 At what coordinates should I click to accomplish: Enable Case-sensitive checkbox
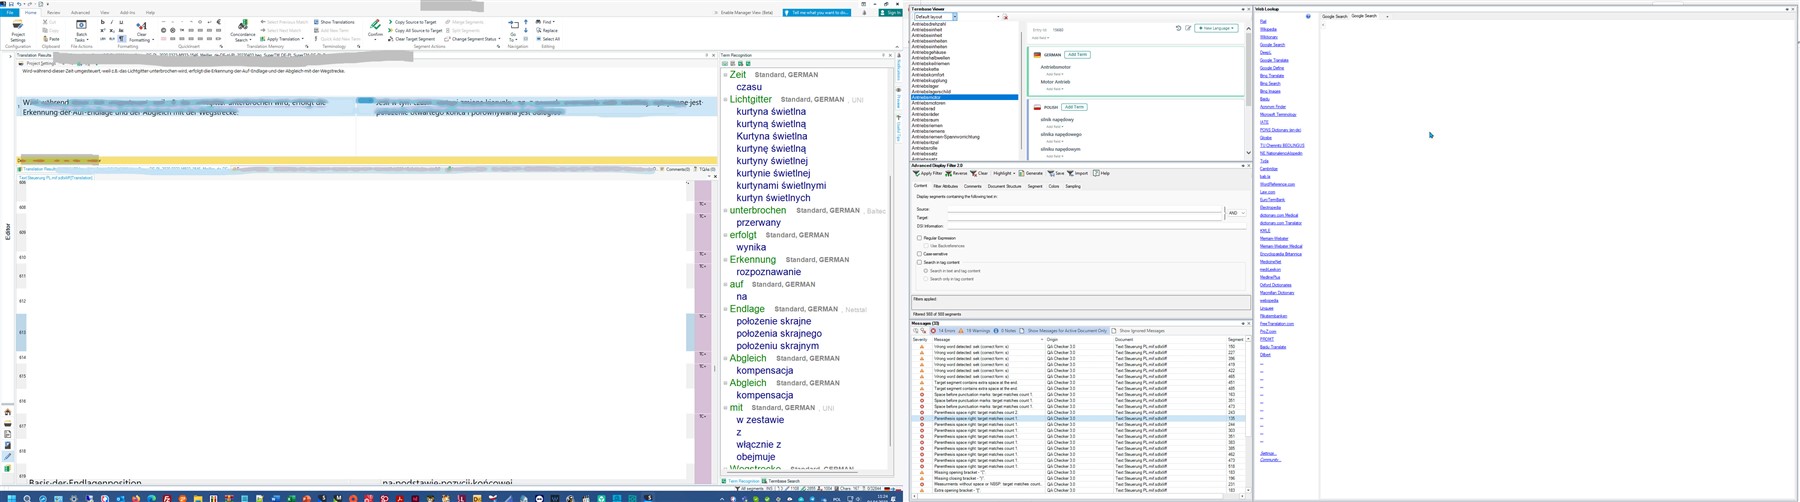click(x=919, y=254)
